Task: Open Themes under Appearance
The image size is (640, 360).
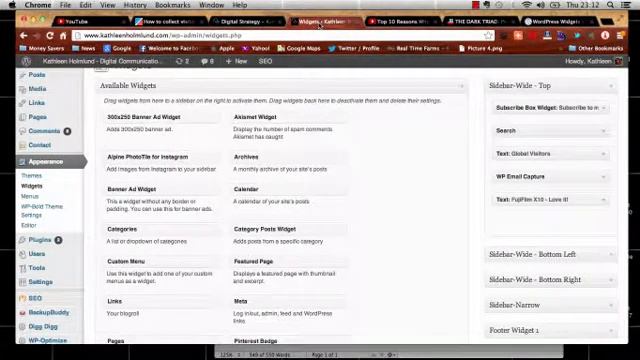Action: pos(31,176)
